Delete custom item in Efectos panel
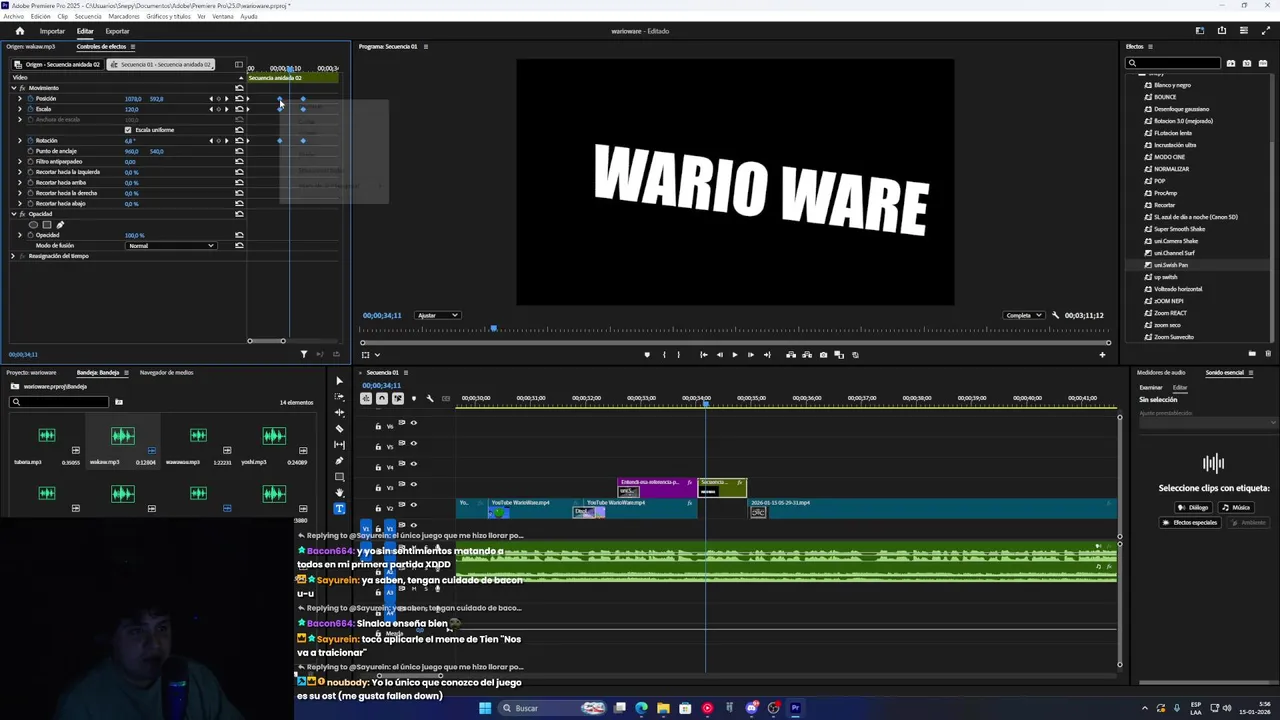Viewport: 1280px width, 720px height. [x=1269, y=354]
